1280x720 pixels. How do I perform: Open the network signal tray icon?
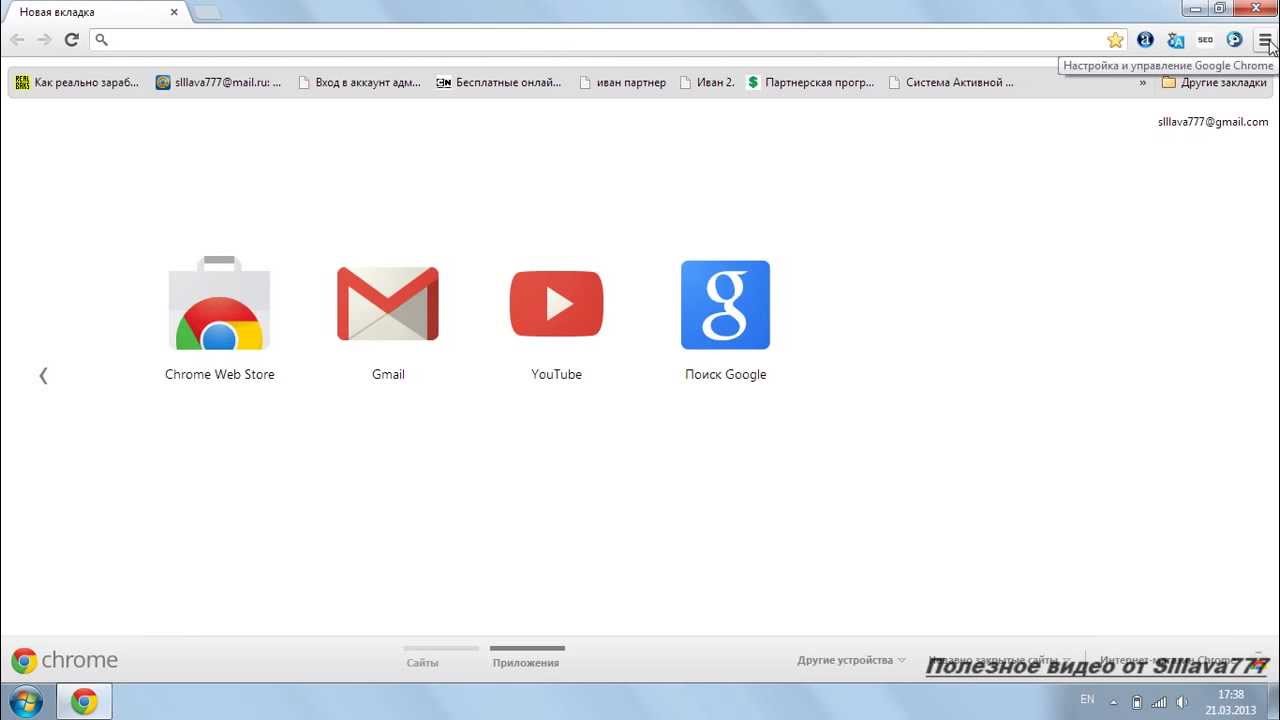[x=1159, y=701]
